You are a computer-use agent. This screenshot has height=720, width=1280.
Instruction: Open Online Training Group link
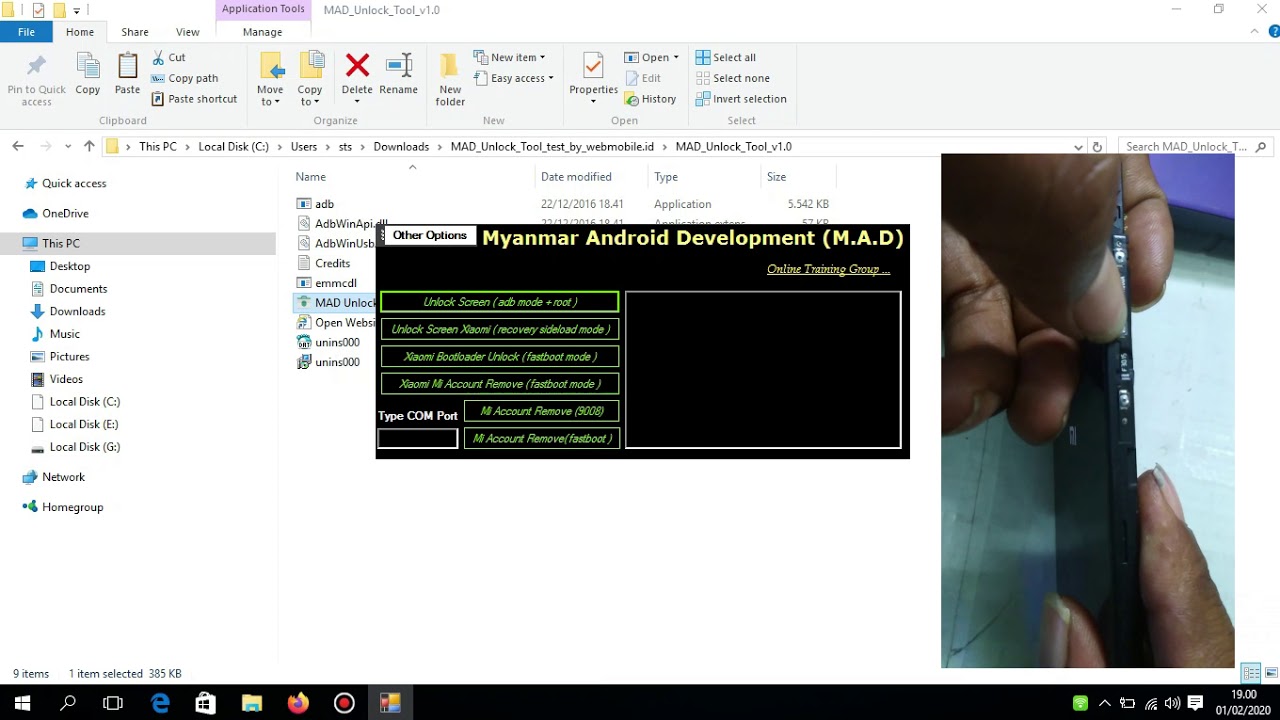[x=828, y=269]
